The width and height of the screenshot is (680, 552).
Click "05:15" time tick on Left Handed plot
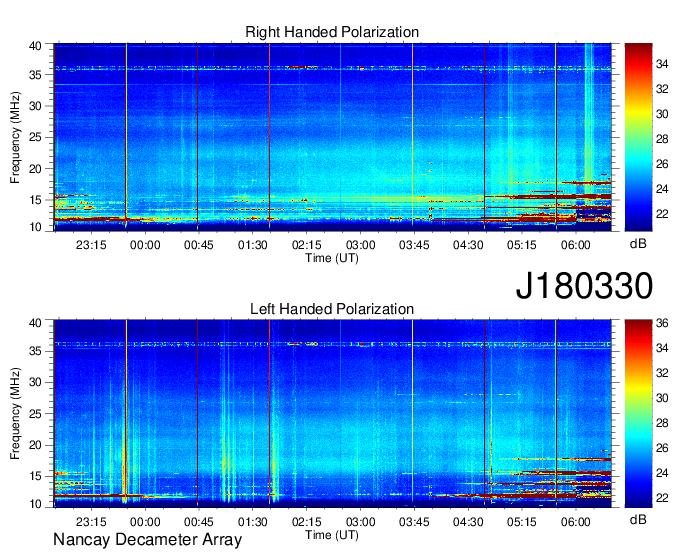522,522
